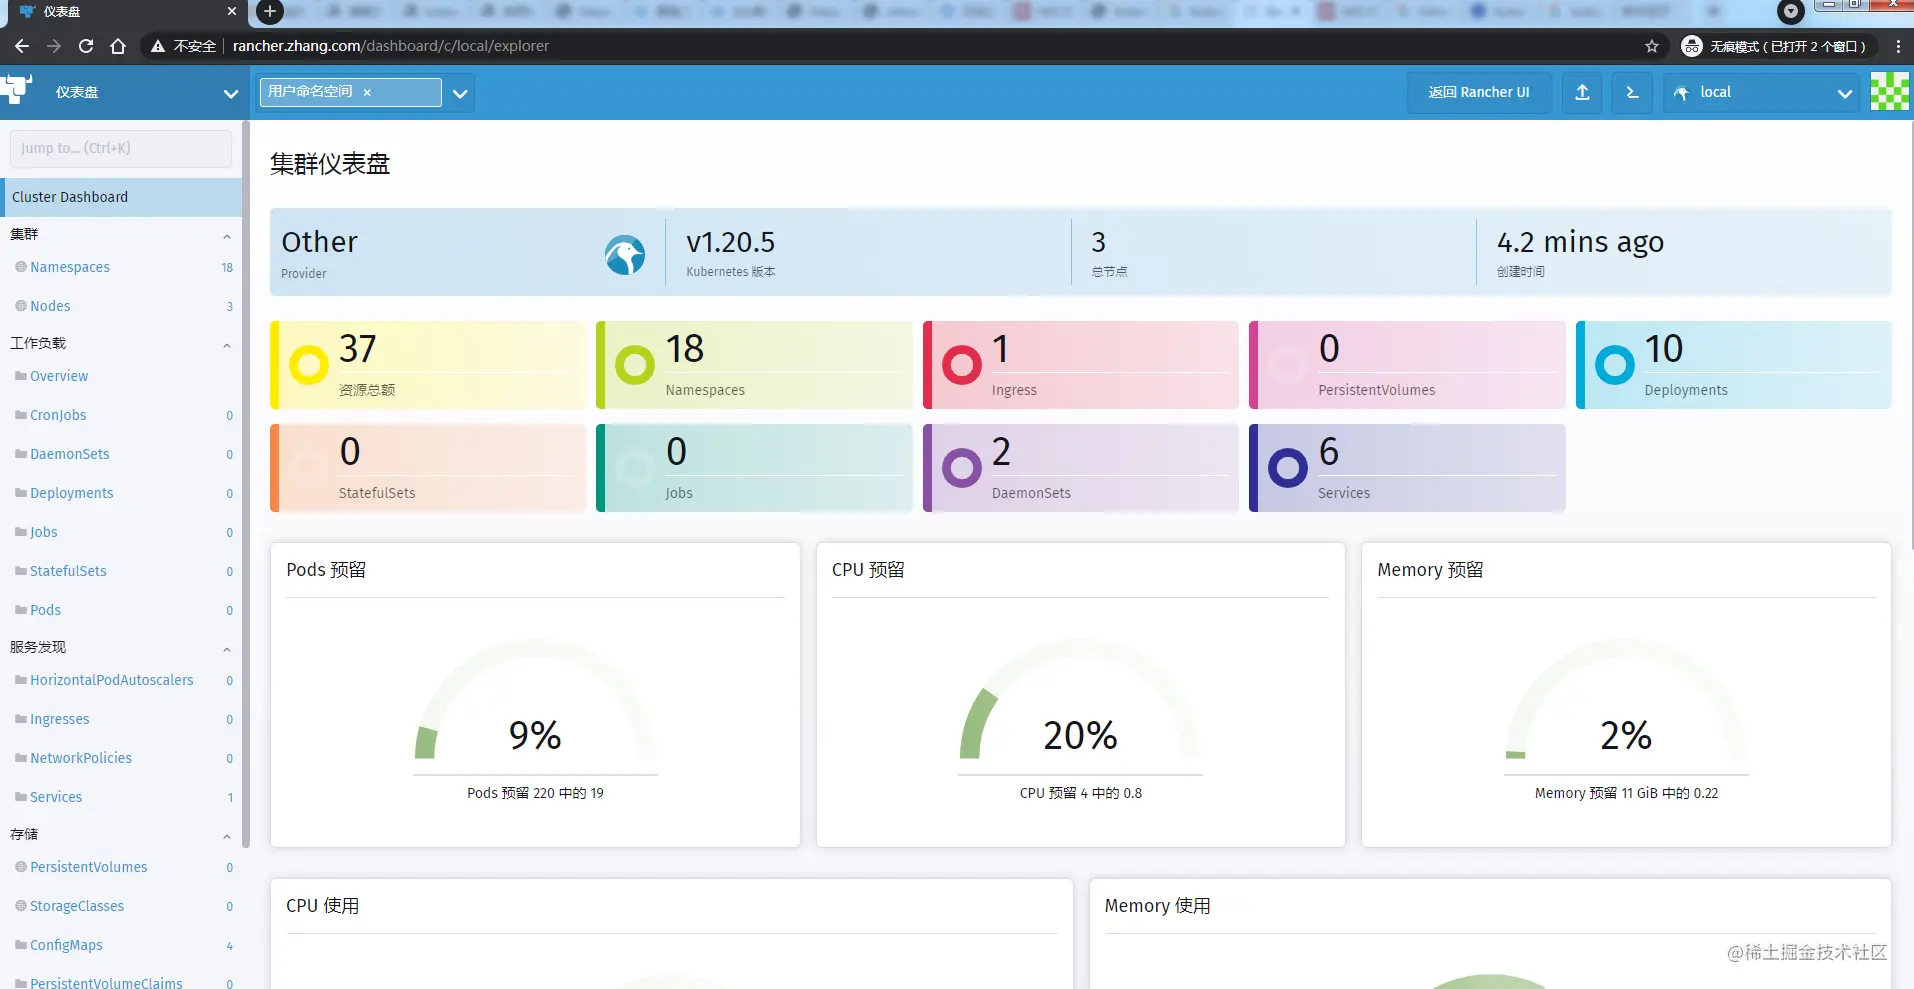Screen dimensions: 1914x989
Task: Go to browser home page
Action: point(118,46)
